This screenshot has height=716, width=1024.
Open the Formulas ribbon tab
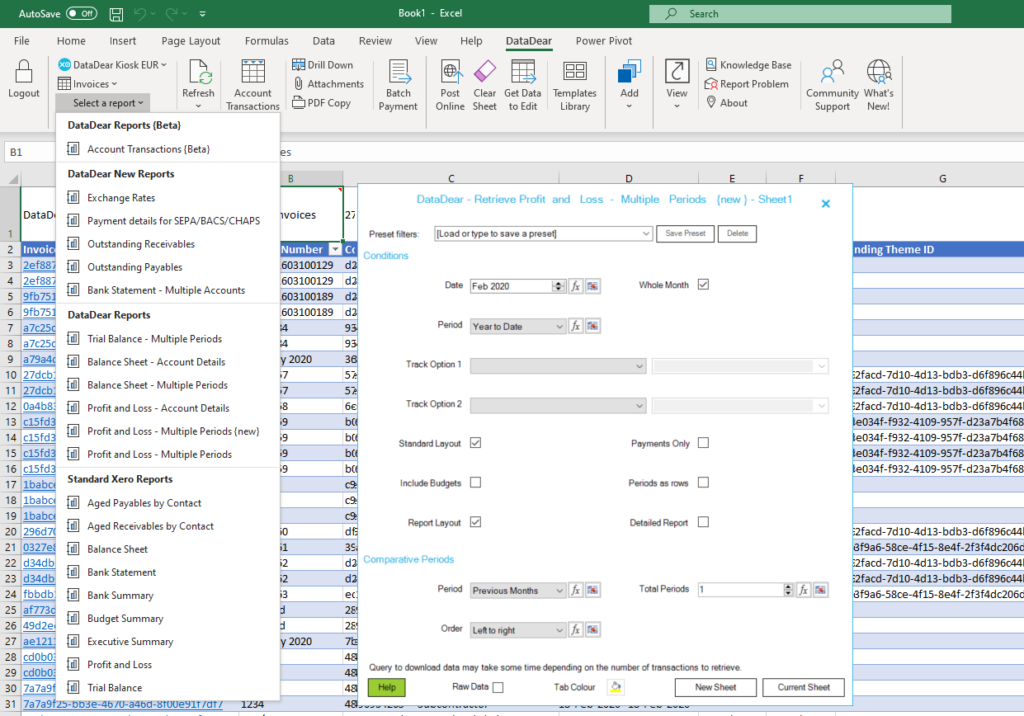266,41
